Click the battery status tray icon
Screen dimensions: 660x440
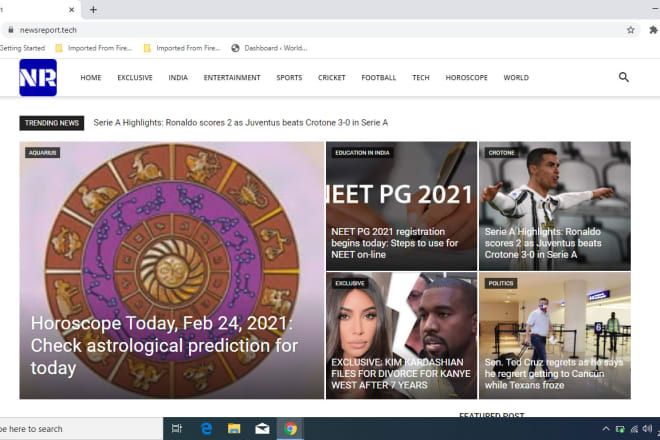point(620,429)
